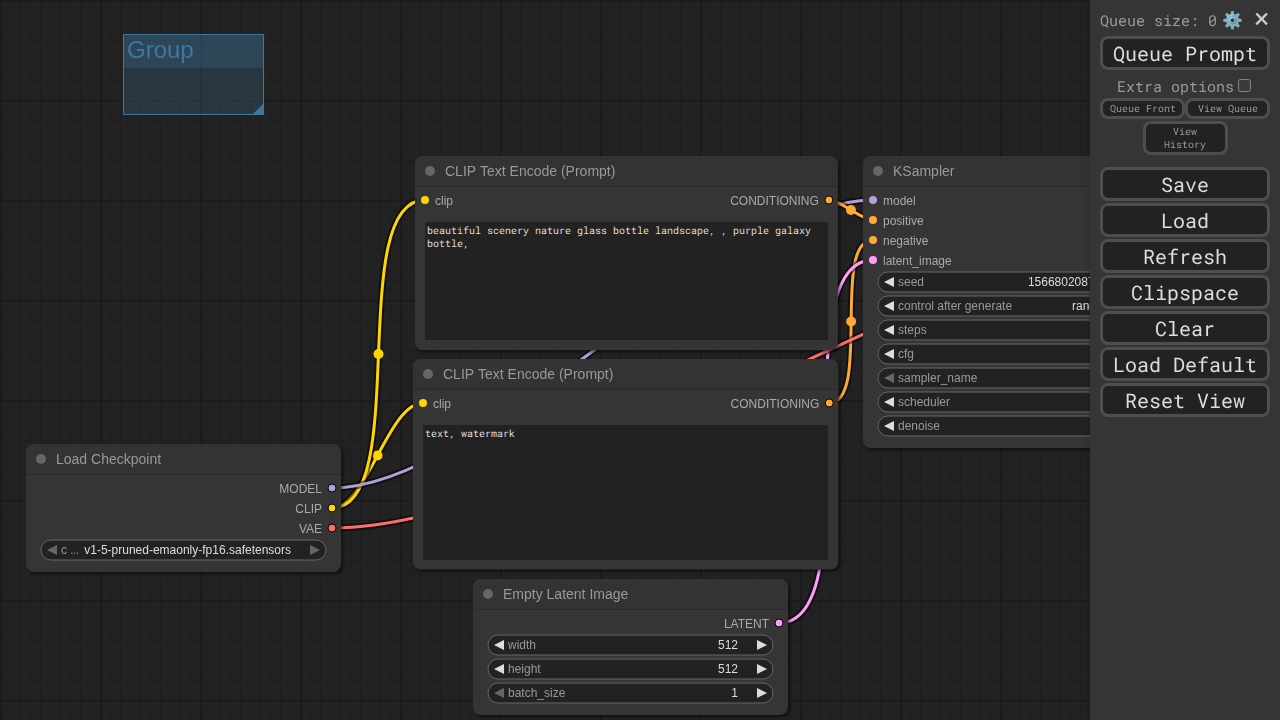The image size is (1280, 720).
Task: Open View Queue
Action: pyautogui.click(x=1227, y=109)
